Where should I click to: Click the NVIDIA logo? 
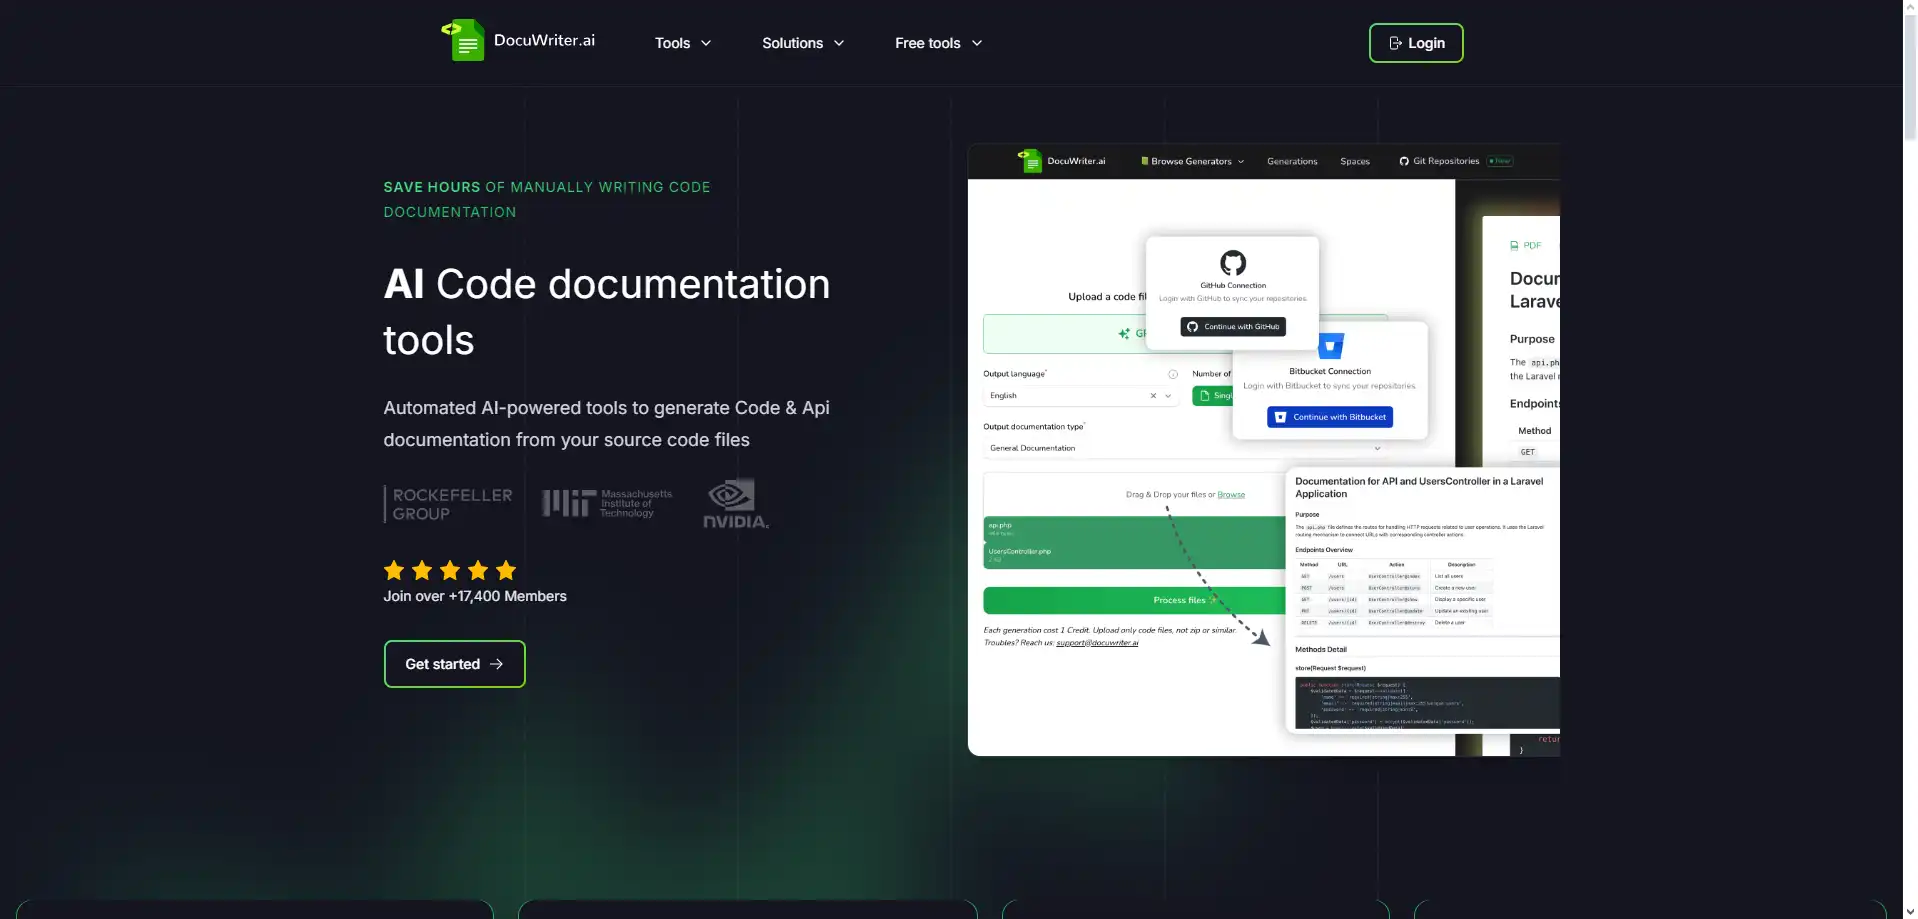(736, 504)
